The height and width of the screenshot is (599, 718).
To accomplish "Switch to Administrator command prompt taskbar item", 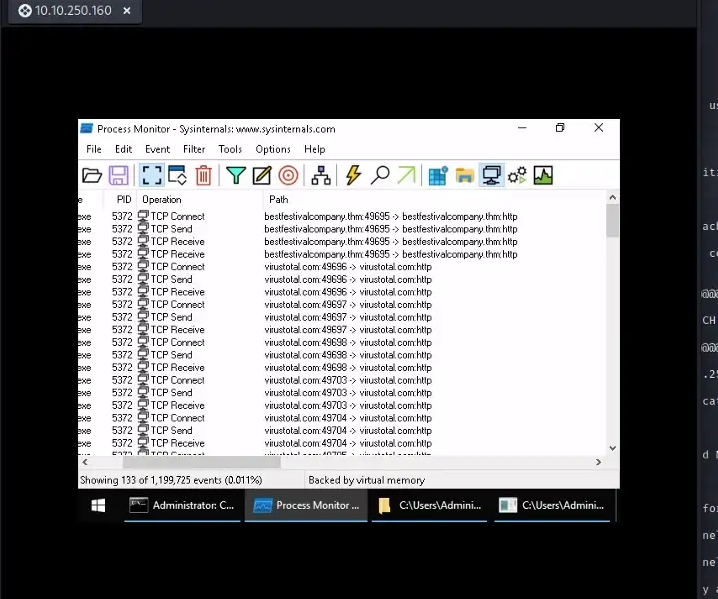I will [182, 506].
